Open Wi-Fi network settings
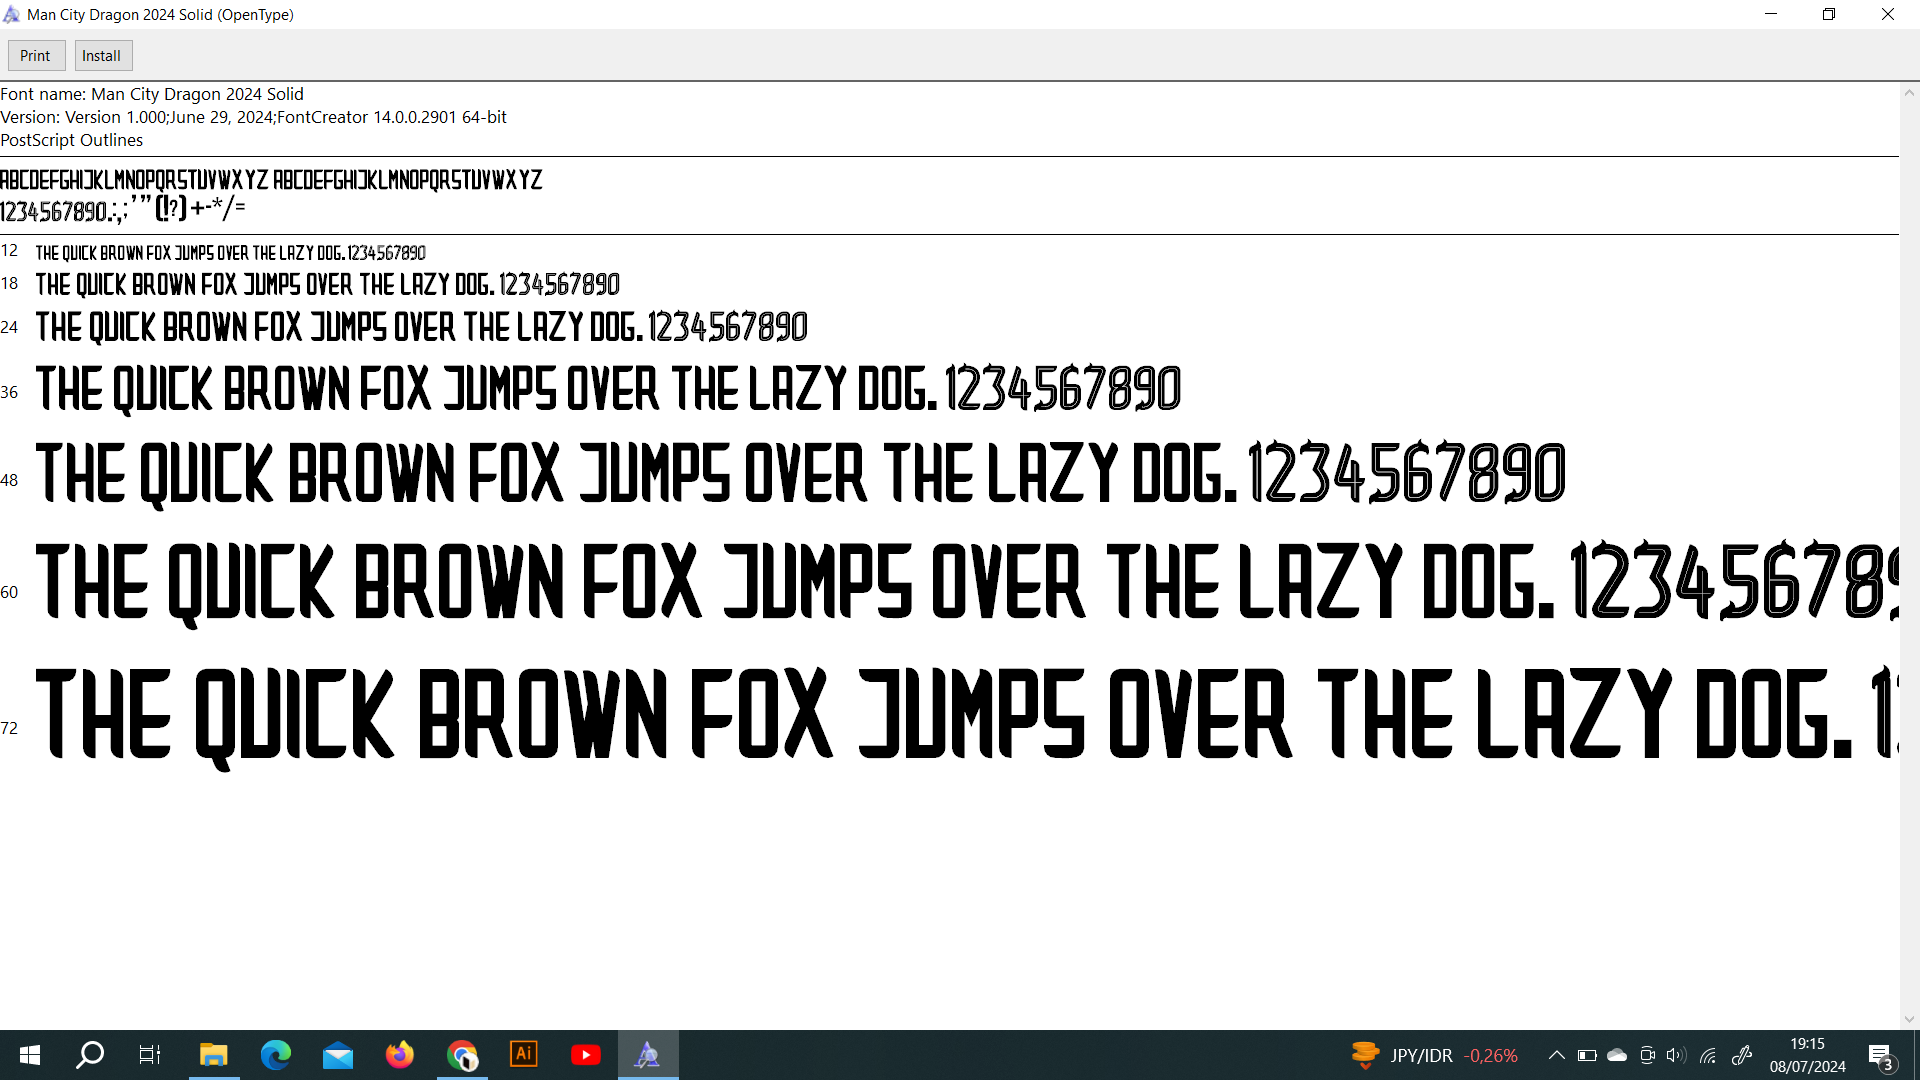The width and height of the screenshot is (1920, 1080). (x=1708, y=1055)
